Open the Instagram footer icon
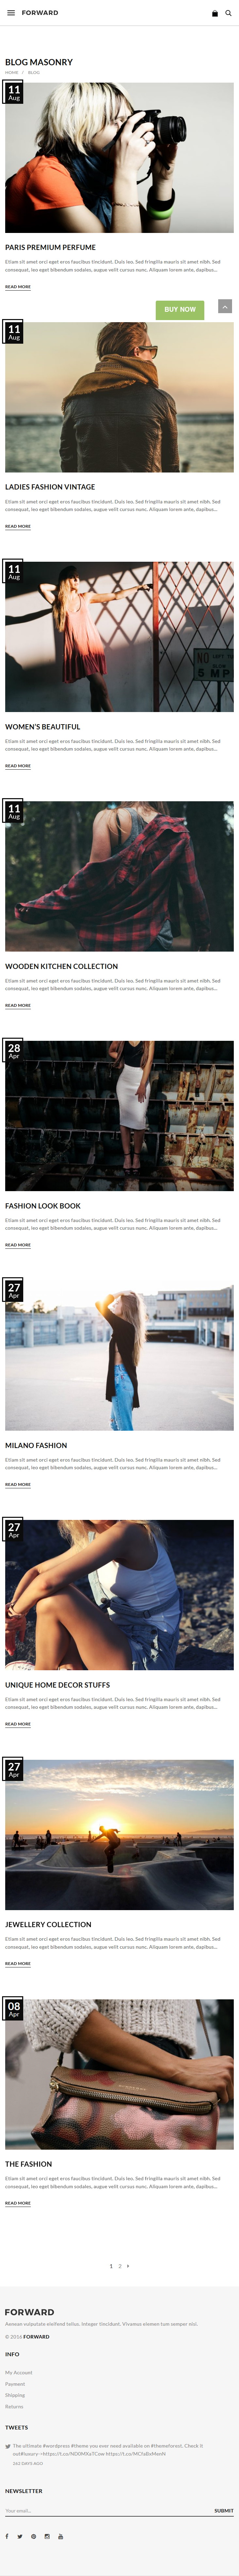The width and height of the screenshot is (239, 2576). pyautogui.click(x=46, y=2536)
